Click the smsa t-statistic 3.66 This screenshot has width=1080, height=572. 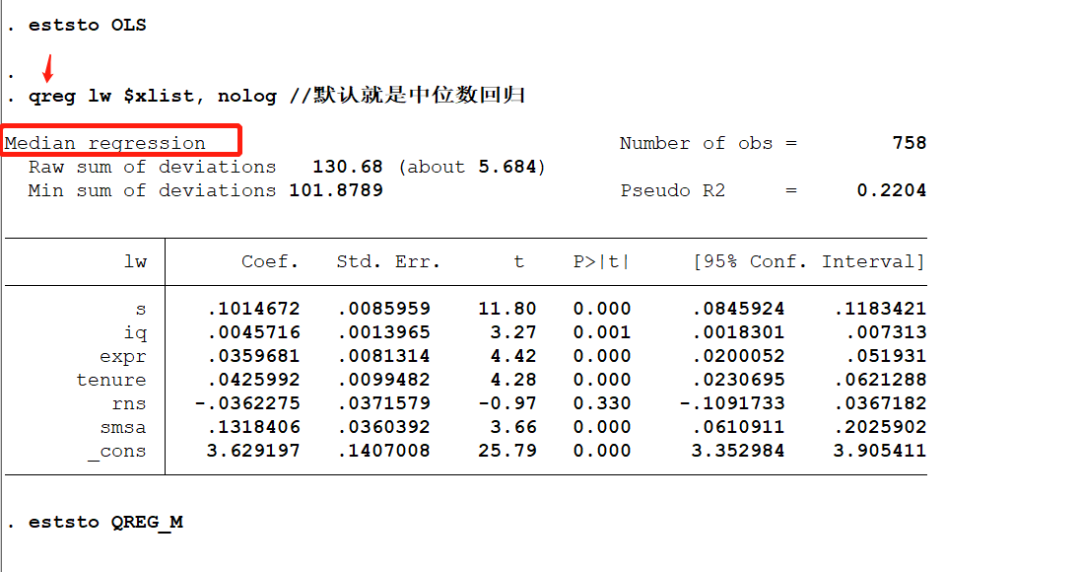pyautogui.click(x=513, y=428)
